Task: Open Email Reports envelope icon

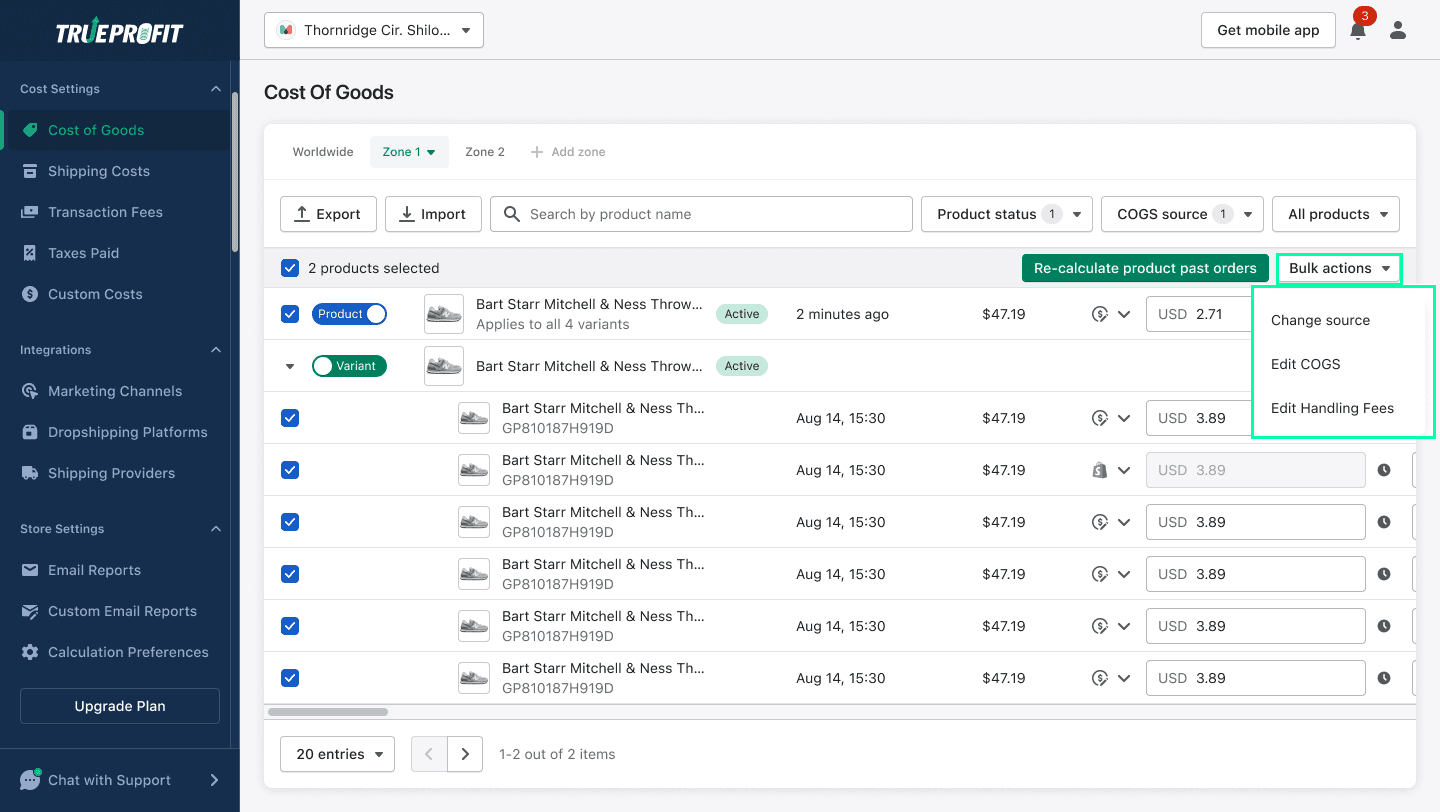Action: pyautogui.click(x=30, y=570)
